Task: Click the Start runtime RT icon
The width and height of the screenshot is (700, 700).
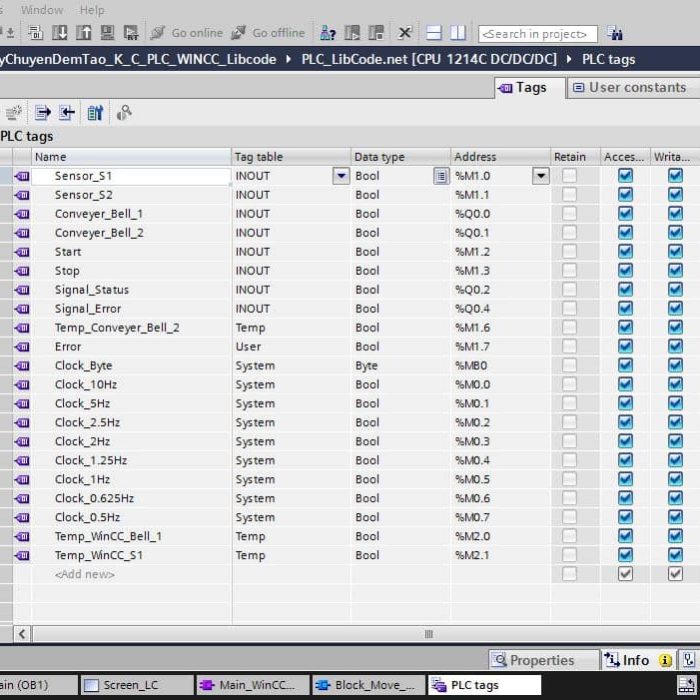Action: [x=131, y=33]
